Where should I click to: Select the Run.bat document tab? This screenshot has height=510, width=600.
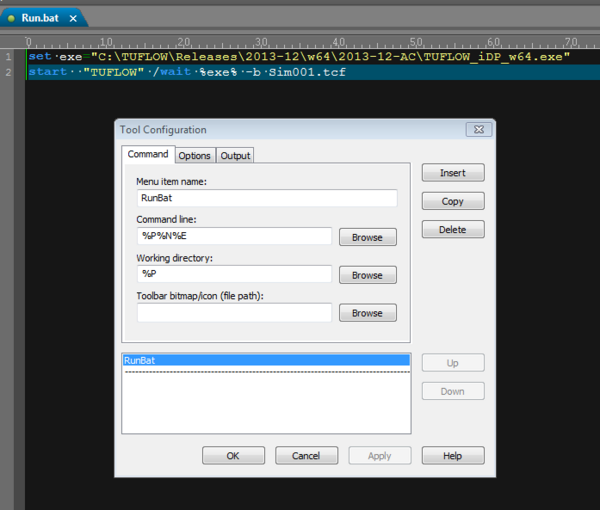coord(40,18)
